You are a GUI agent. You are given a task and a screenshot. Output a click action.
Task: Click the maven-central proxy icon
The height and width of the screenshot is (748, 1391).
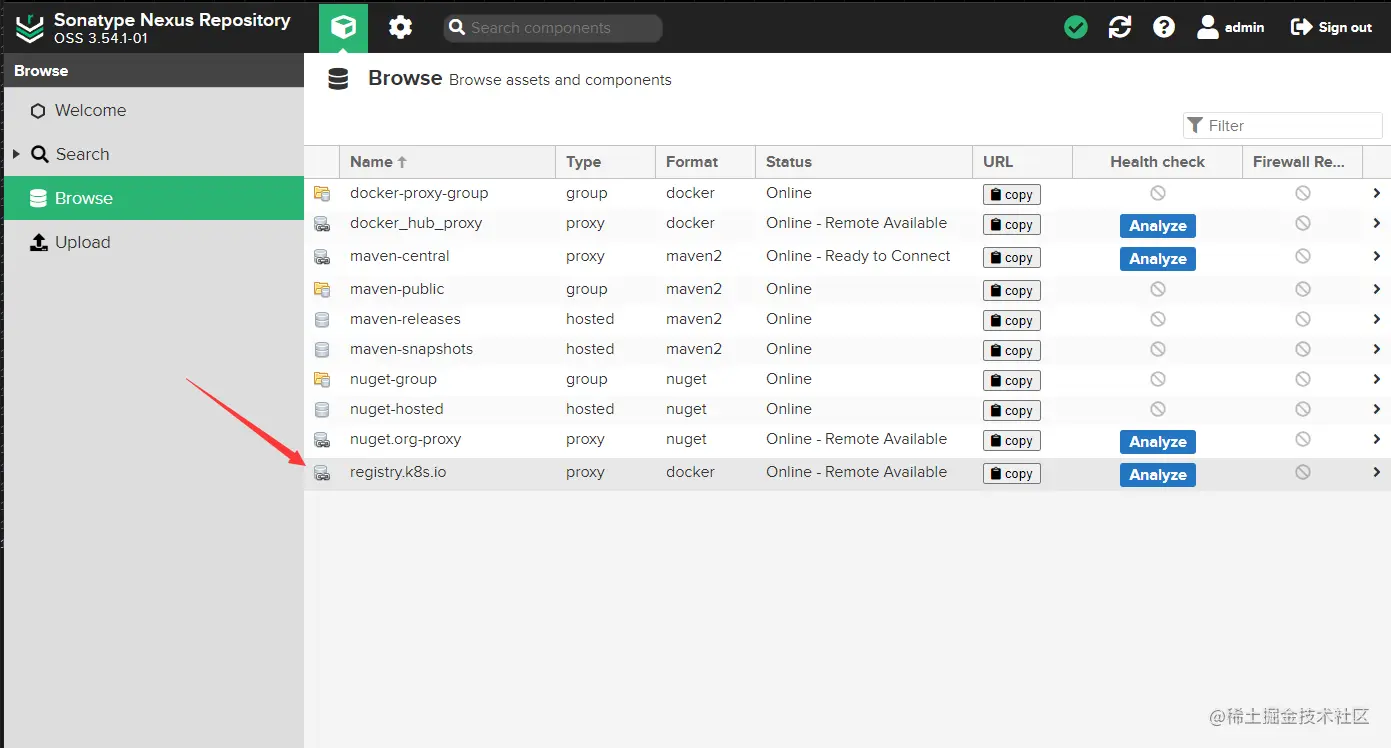[322, 257]
